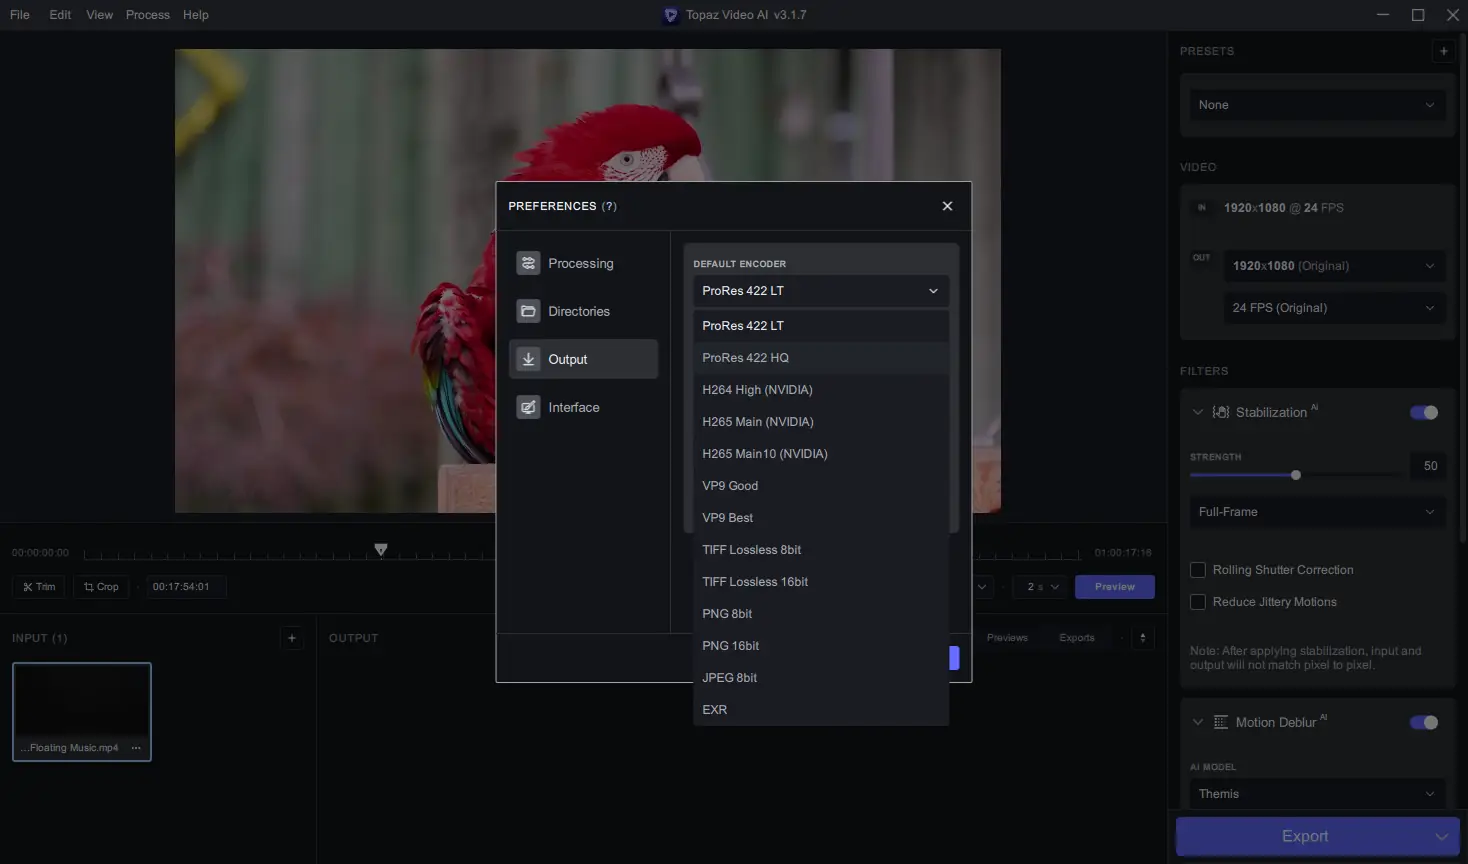Open the View menu
This screenshot has width=1468, height=864.
coord(99,15)
